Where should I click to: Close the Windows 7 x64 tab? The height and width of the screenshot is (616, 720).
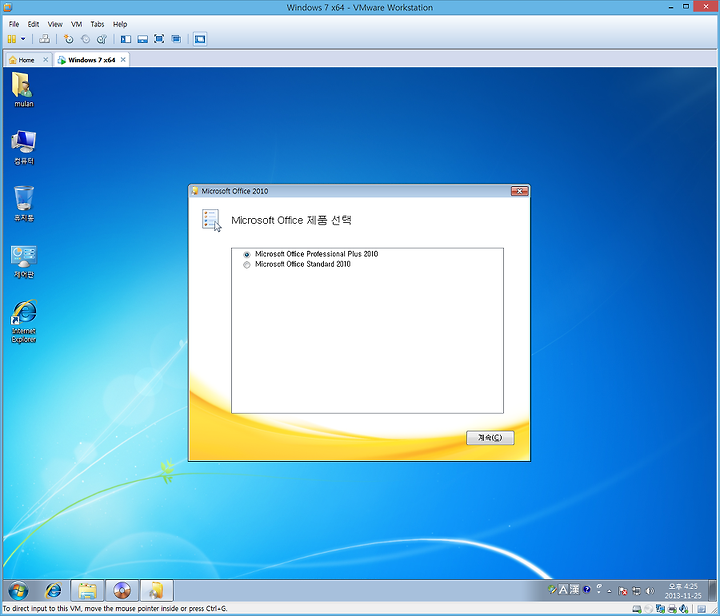pos(123,60)
